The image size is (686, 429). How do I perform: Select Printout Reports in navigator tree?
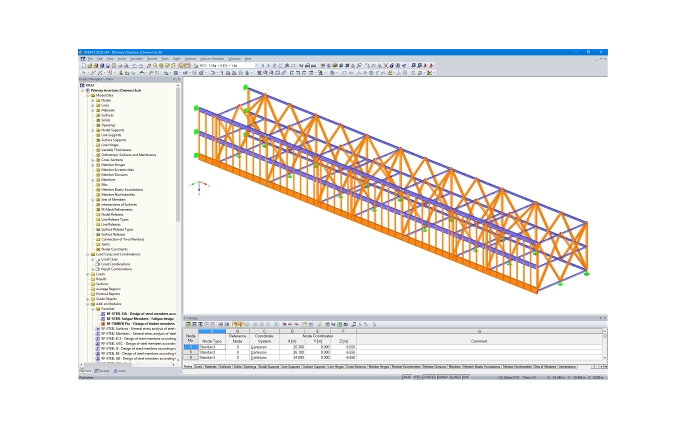tap(108, 294)
